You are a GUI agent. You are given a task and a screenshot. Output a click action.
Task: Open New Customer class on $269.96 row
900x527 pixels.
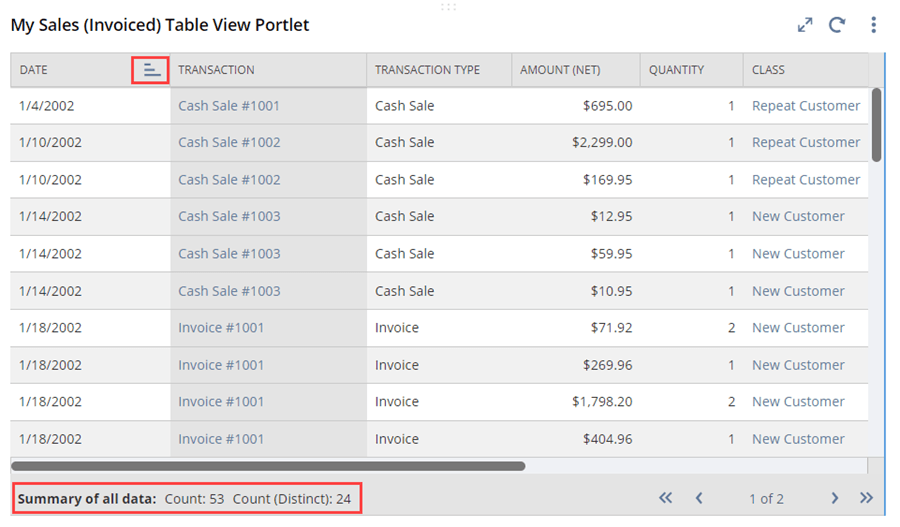[x=798, y=365]
